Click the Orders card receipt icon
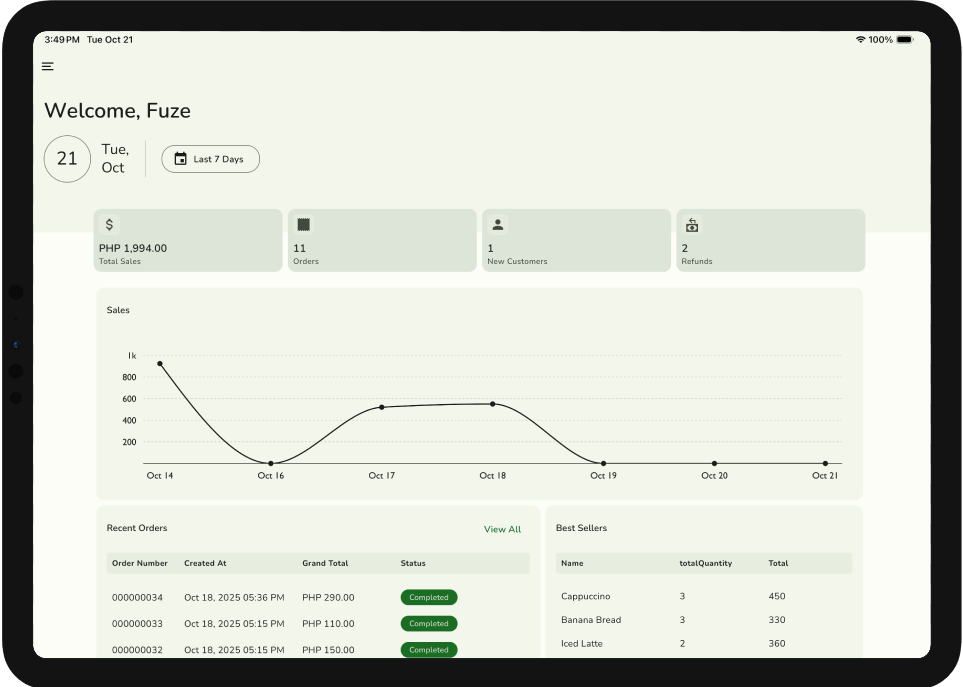Screen dimensions: 963x687 pyautogui.click(x=304, y=225)
